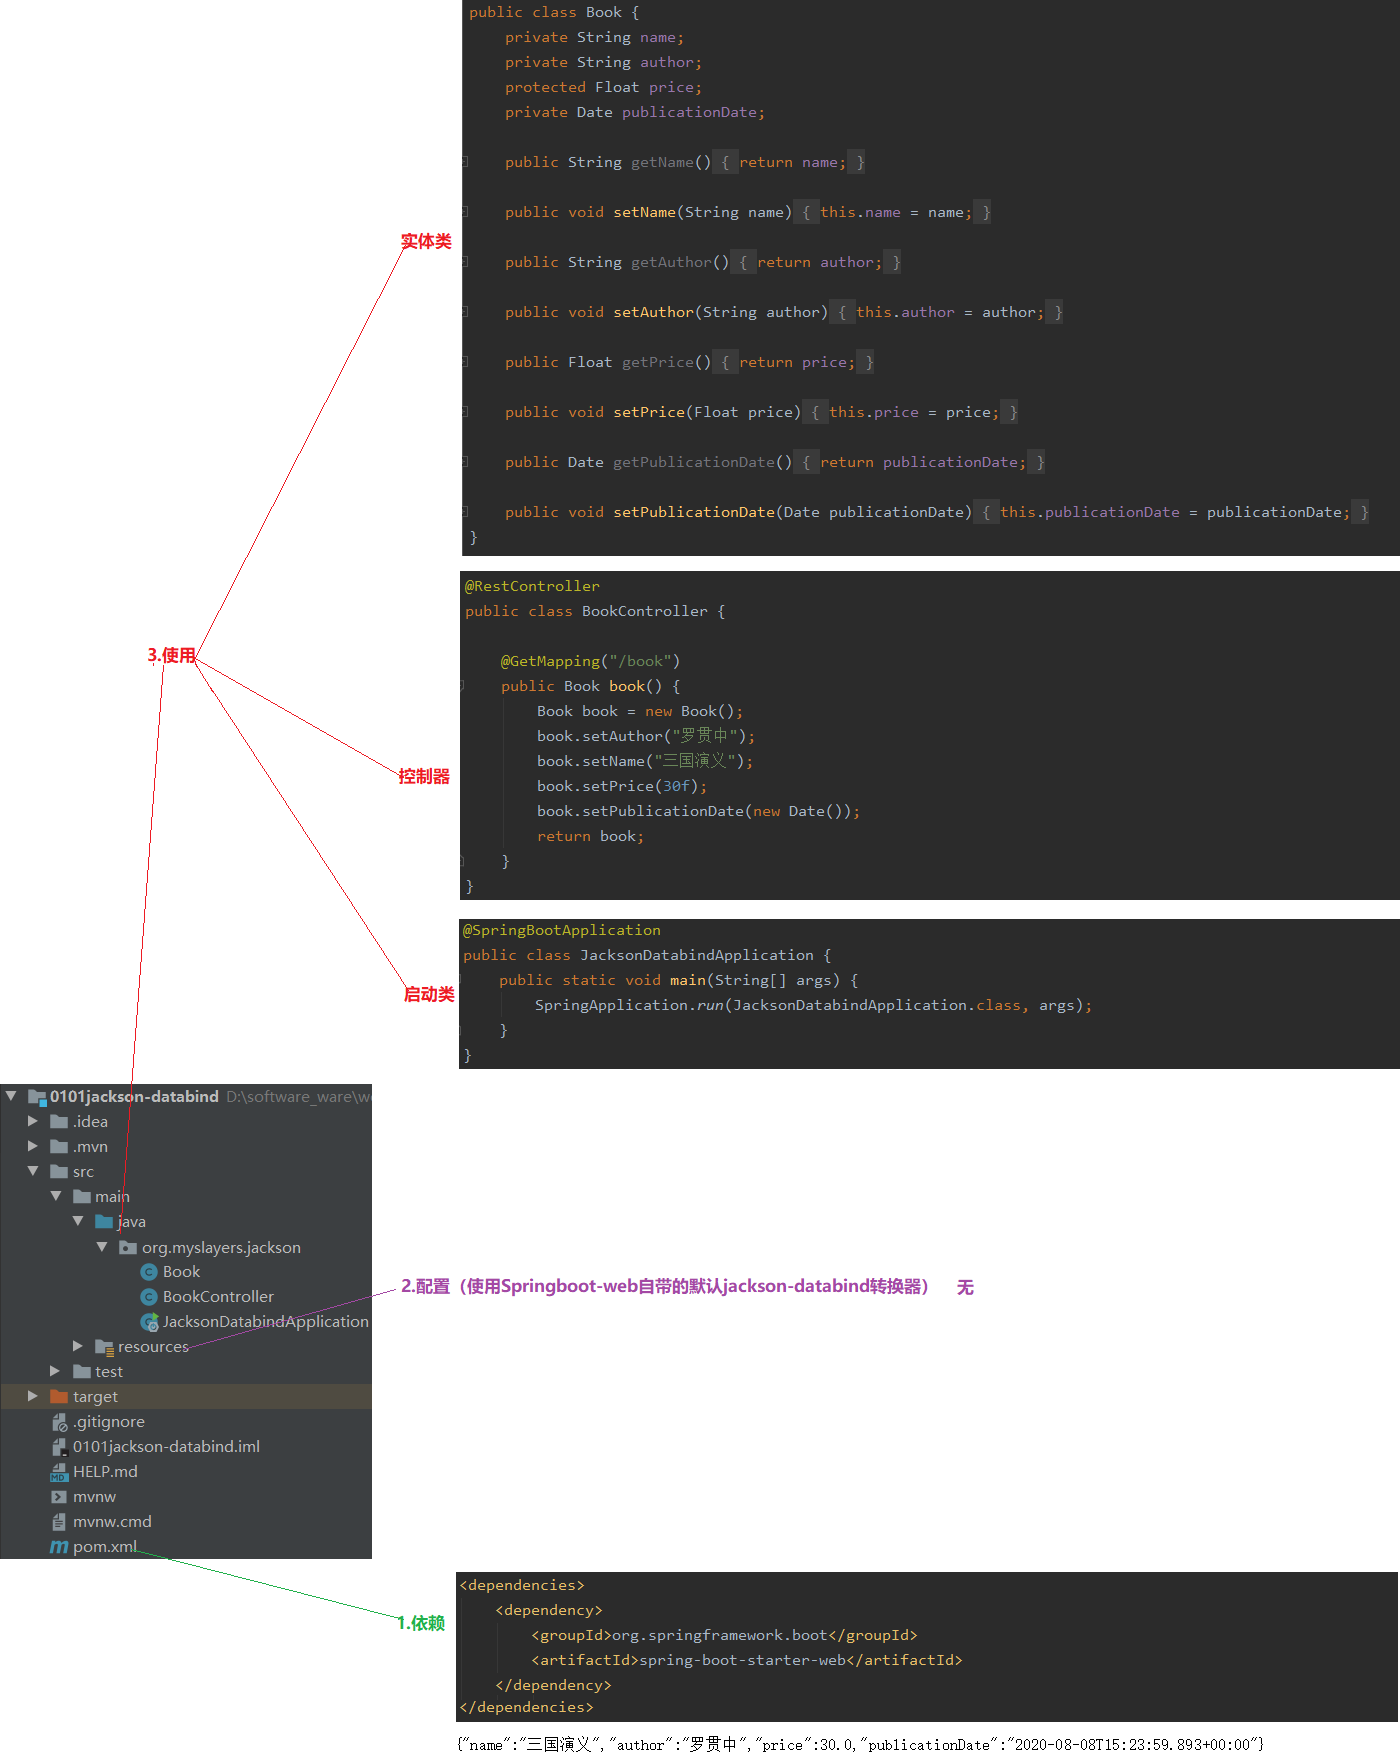Expand the test folder arrow
1400x1762 pixels.
click(x=55, y=1372)
